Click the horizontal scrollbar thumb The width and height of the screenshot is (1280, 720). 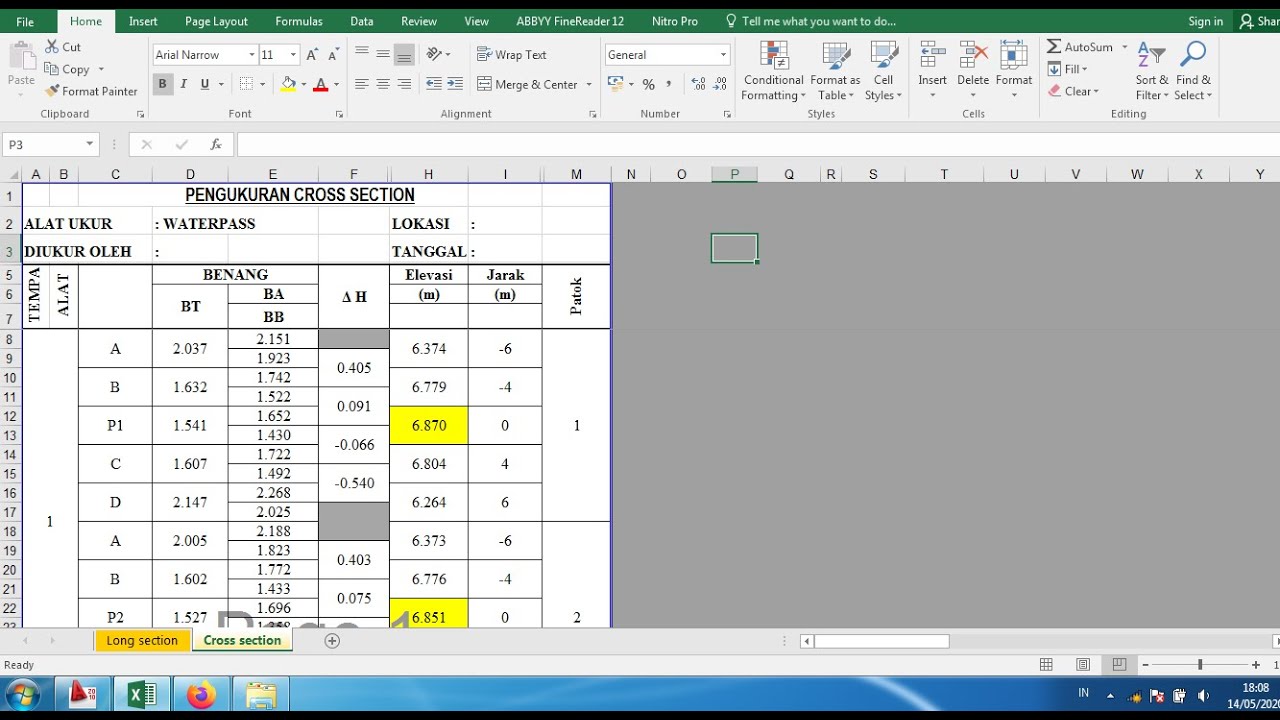pyautogui.click(x=881, y=641)
